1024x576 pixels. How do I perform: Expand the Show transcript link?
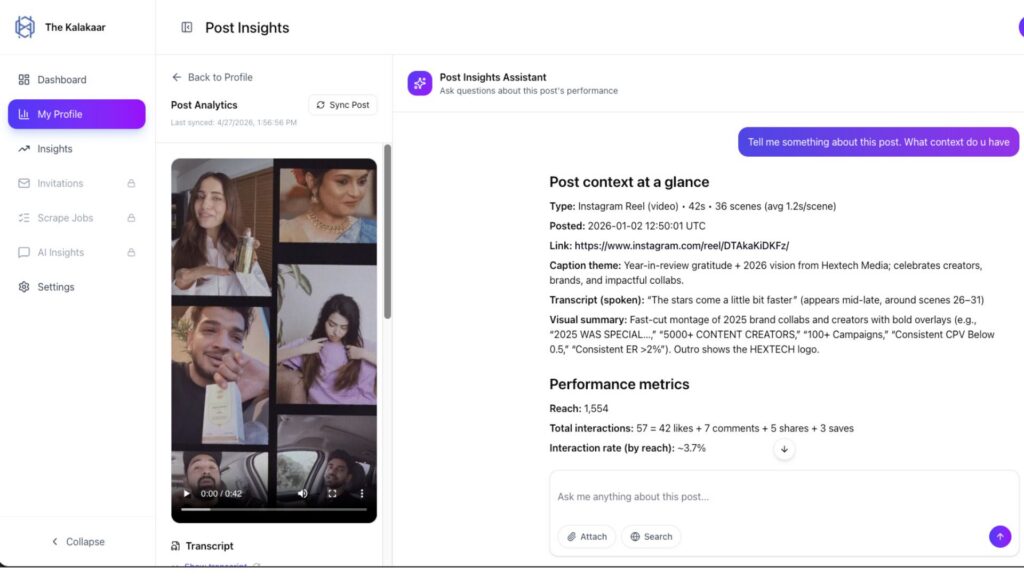(215, 566)
